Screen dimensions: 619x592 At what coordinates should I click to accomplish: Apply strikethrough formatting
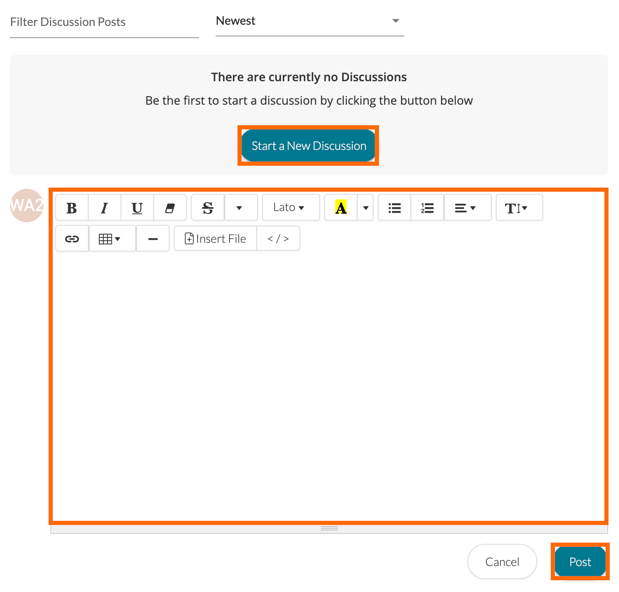click(208, 208)
